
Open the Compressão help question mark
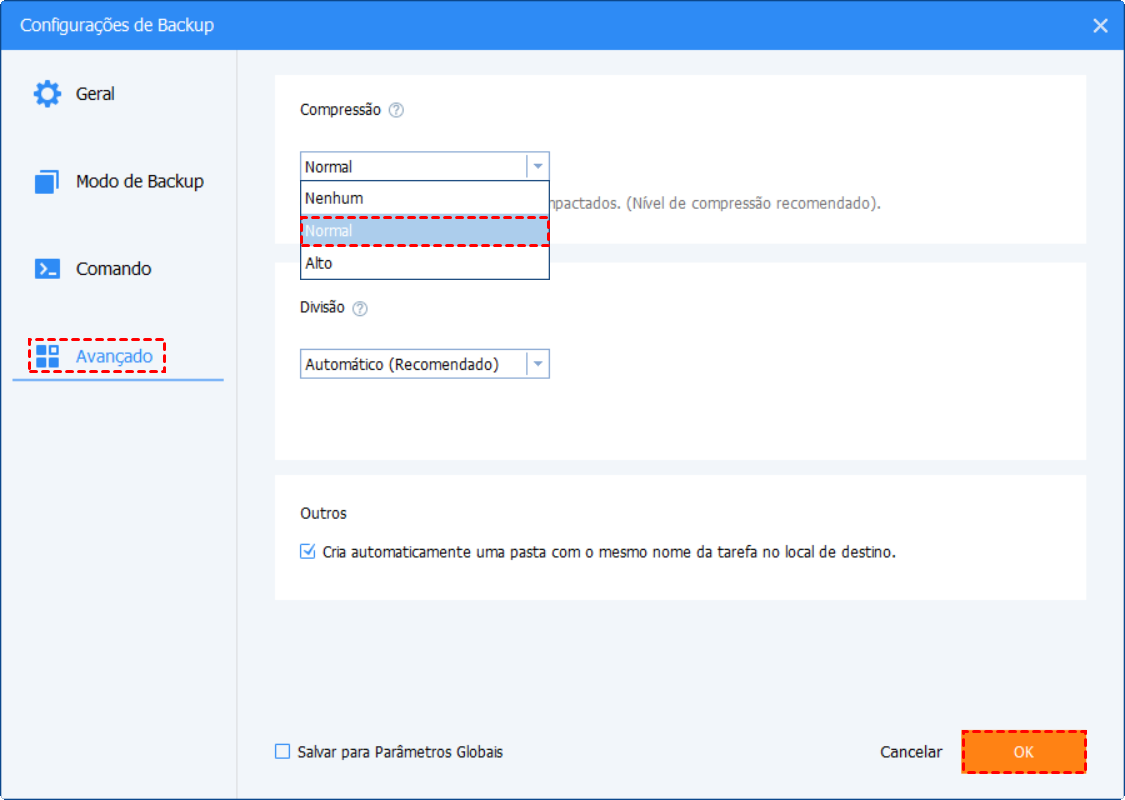[x=396, y=110]
